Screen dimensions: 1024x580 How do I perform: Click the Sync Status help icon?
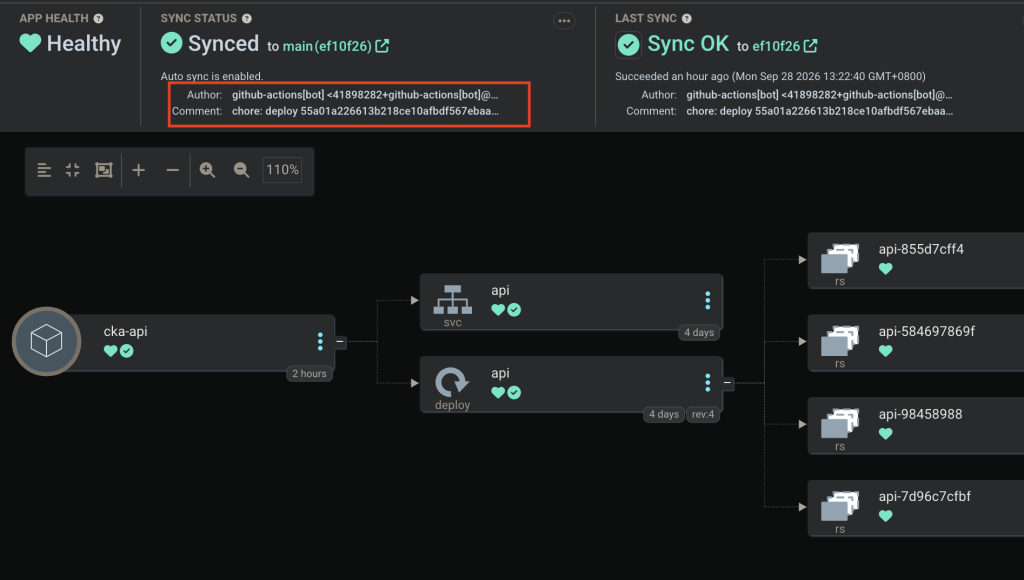(x=247, y=18)
